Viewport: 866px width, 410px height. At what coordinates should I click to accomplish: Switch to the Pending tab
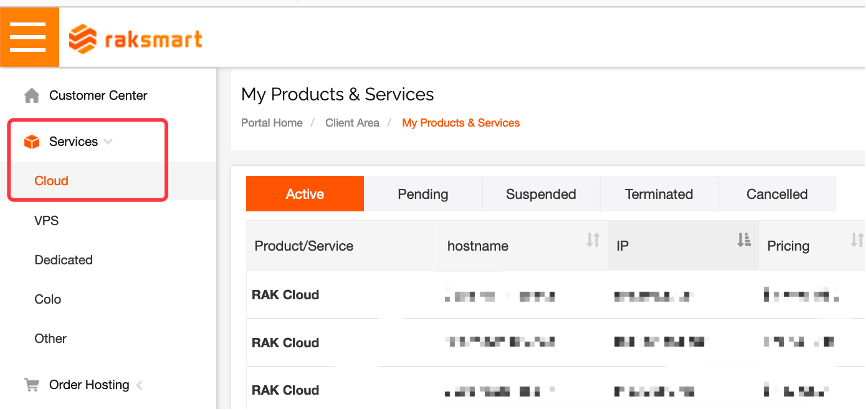(423, 194)
